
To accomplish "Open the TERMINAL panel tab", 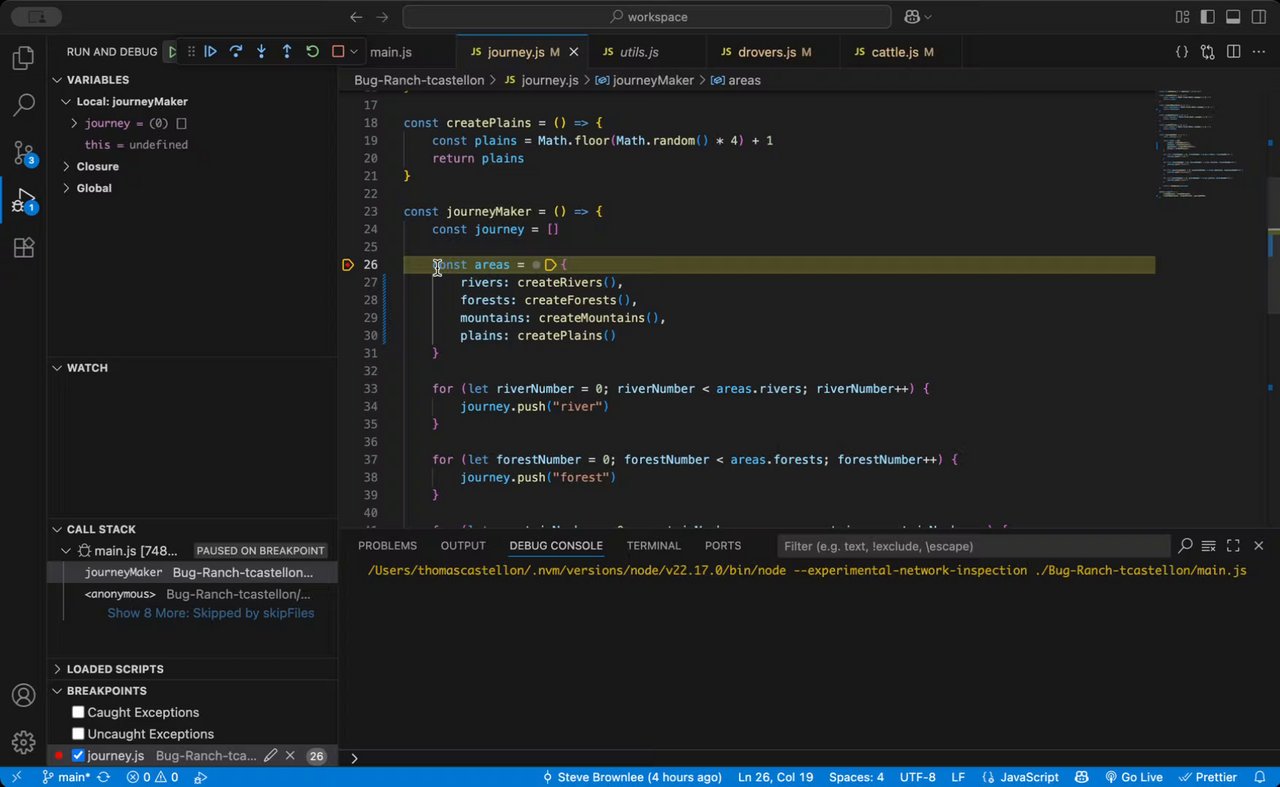I will (653, 546).
